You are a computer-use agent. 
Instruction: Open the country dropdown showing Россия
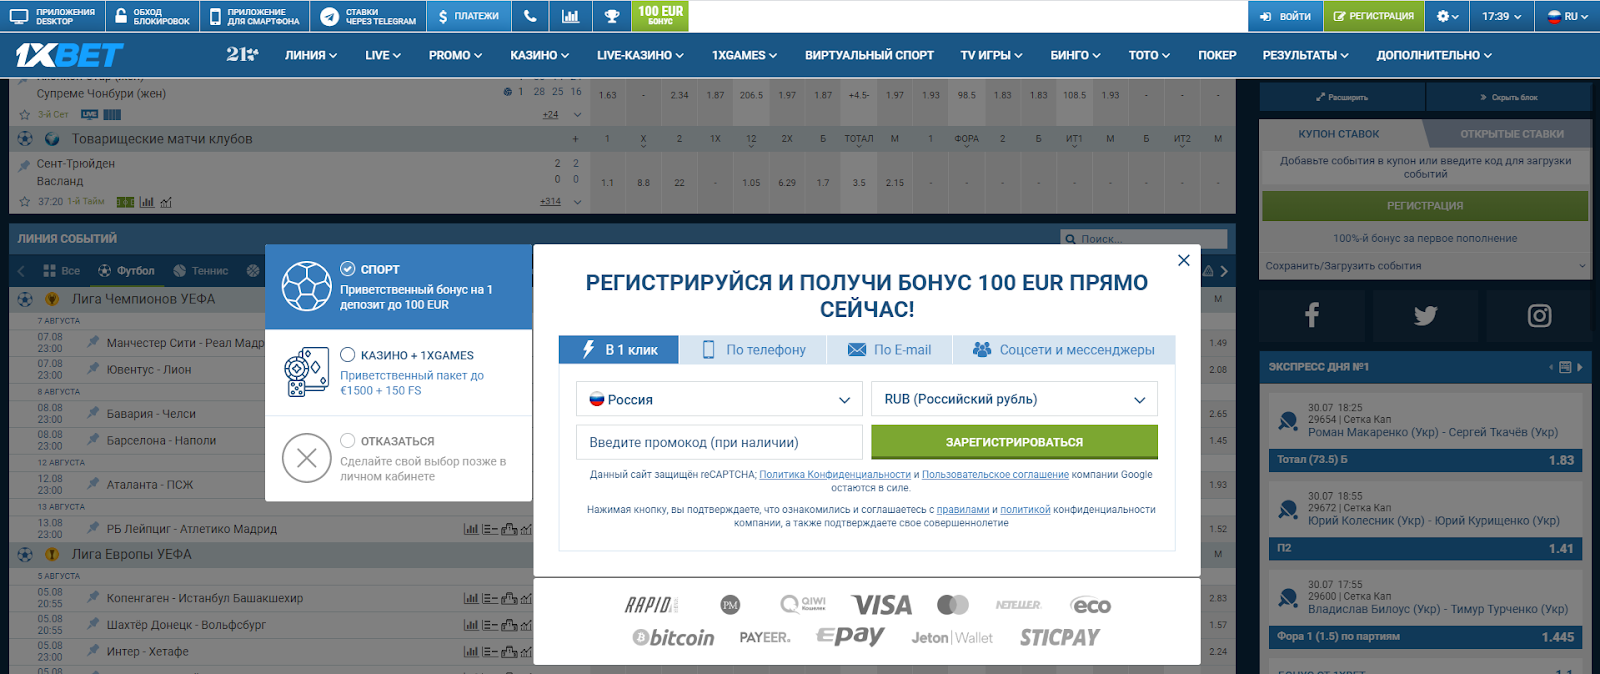click(718, 399)
